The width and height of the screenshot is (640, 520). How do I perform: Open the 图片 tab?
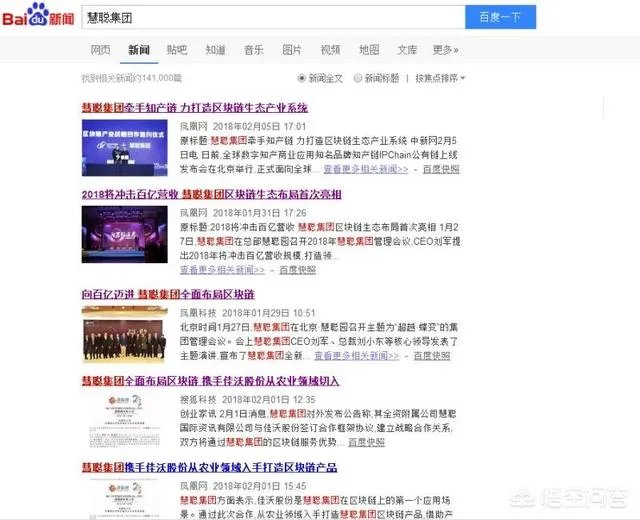click(x=292, y=50)
